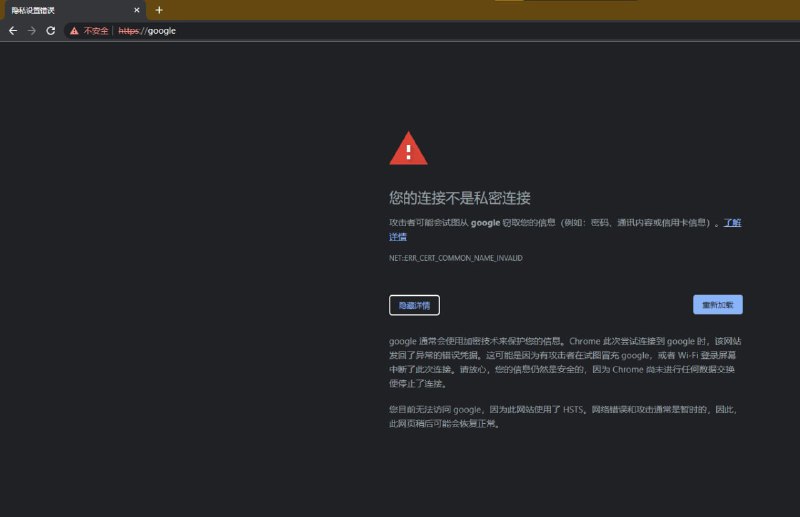Click the forward navigation arrow
Screen dimensions: 800x517
[x=32, y=31]
